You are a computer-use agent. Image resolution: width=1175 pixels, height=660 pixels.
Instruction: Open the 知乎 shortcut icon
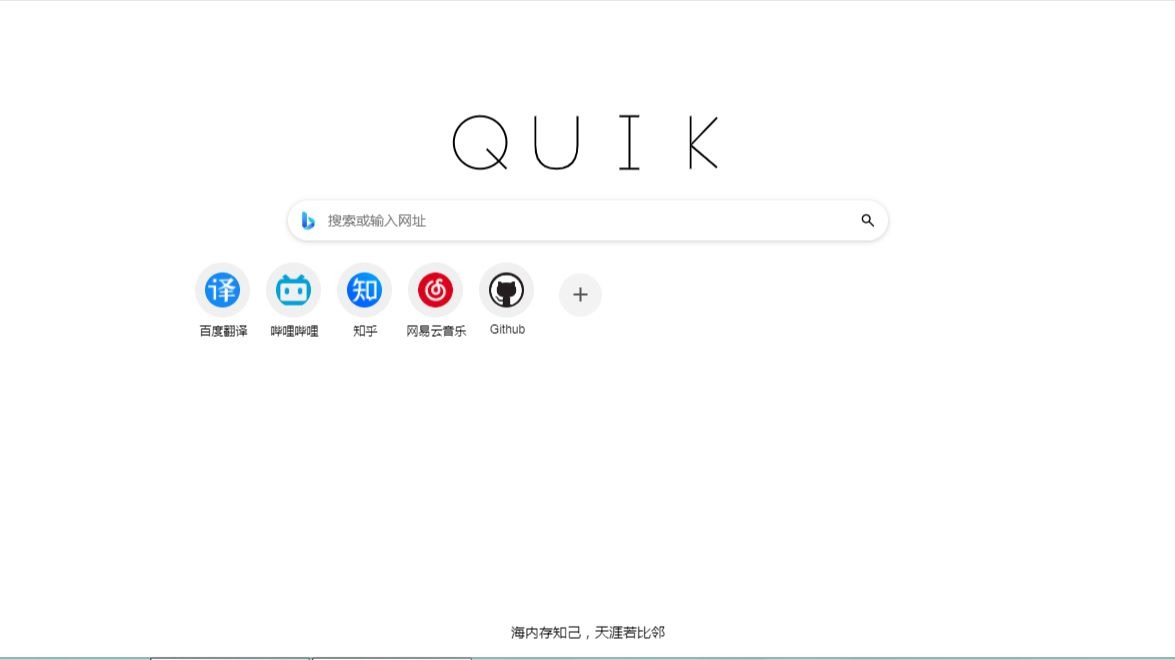[364, 290]
